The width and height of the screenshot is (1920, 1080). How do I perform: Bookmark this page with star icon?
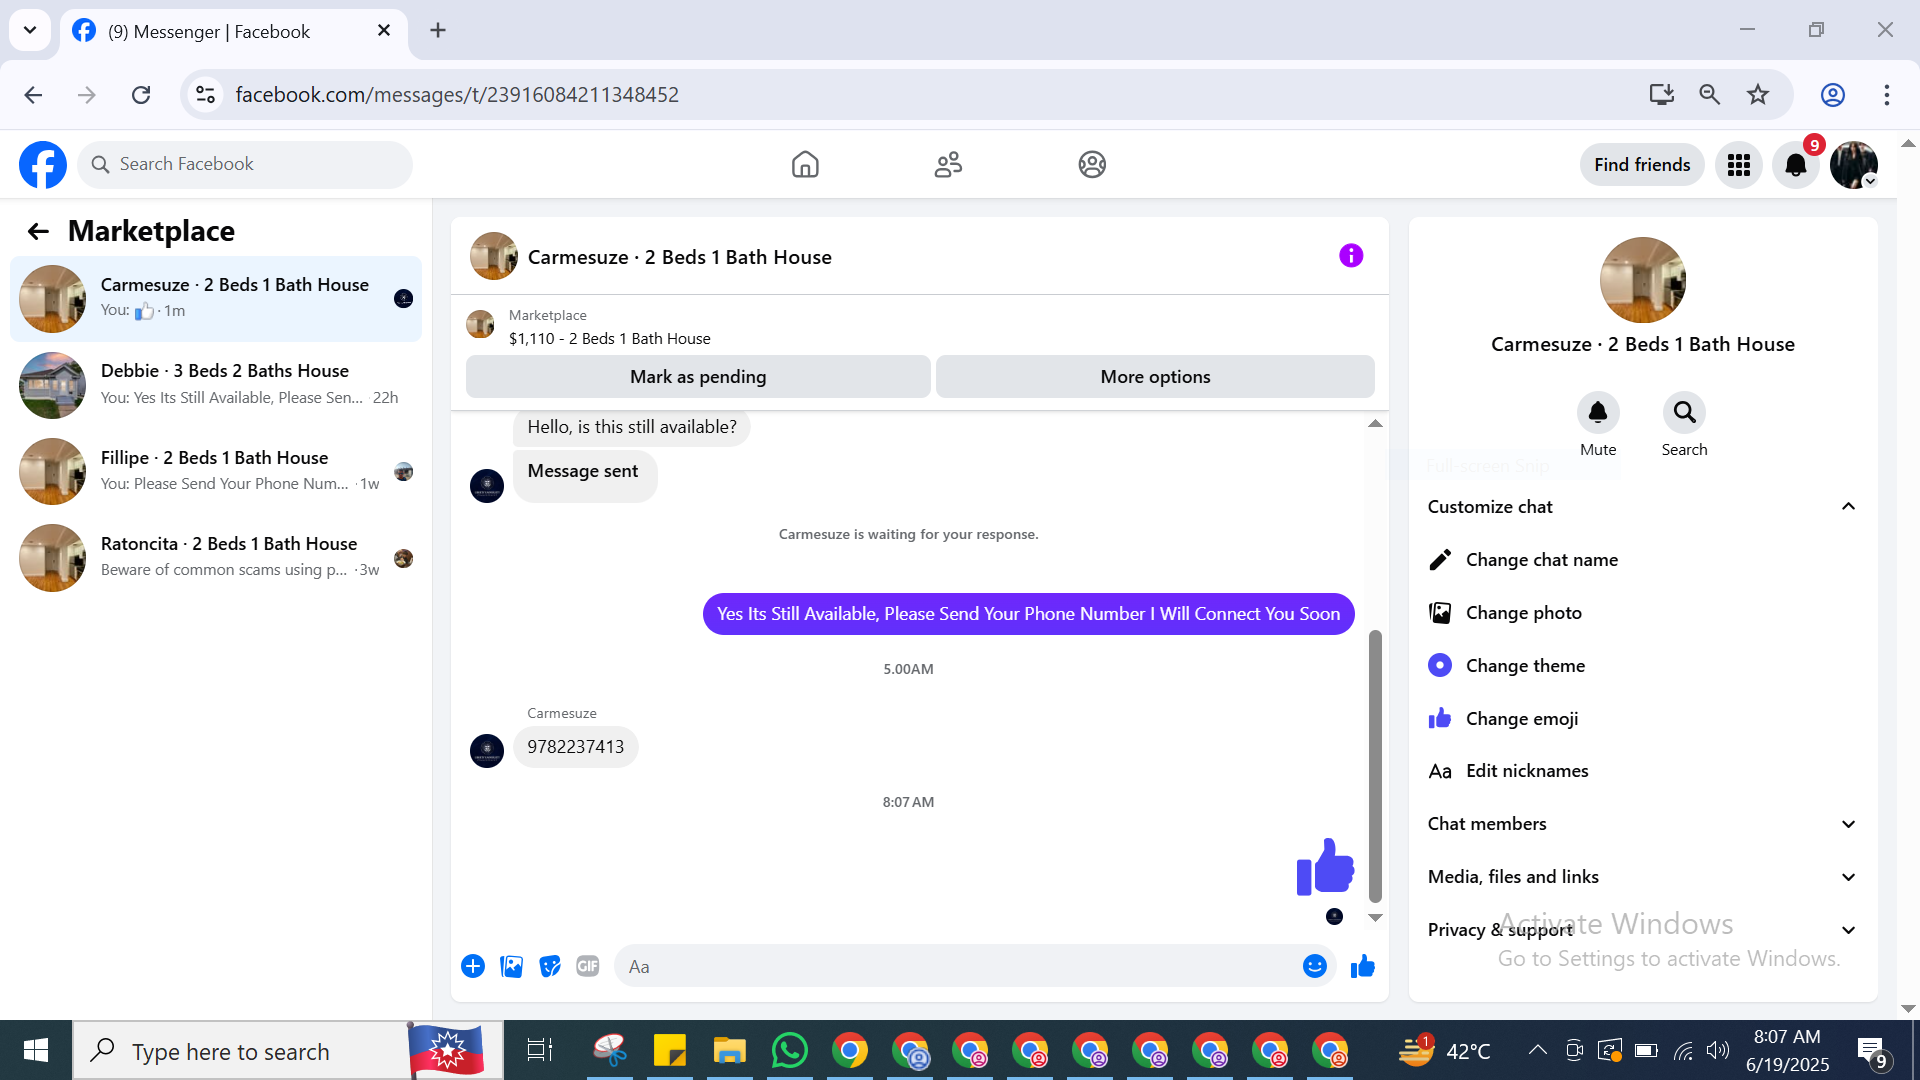pyautogui.click(x=1758, y=95)
